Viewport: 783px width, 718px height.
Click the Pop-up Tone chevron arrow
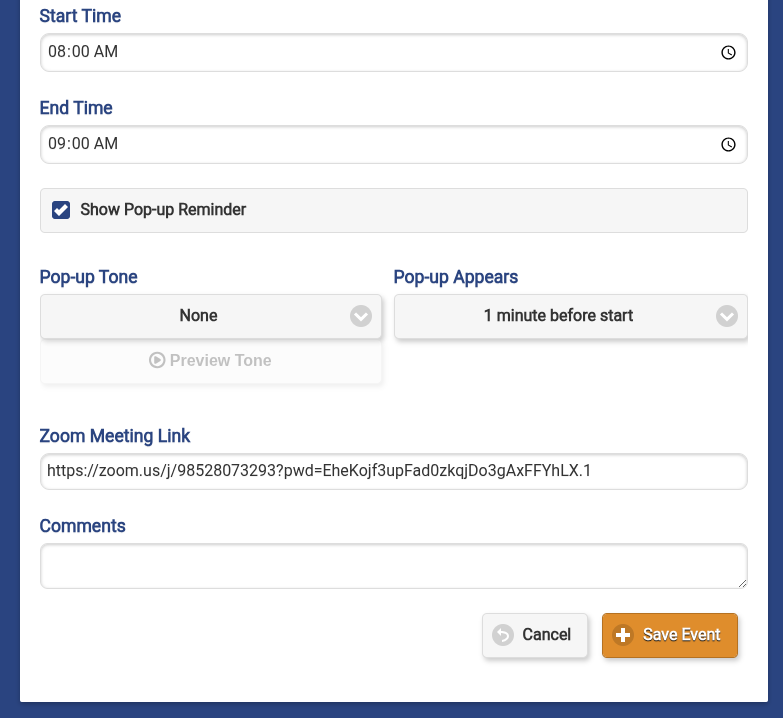(x=361, y=316)
